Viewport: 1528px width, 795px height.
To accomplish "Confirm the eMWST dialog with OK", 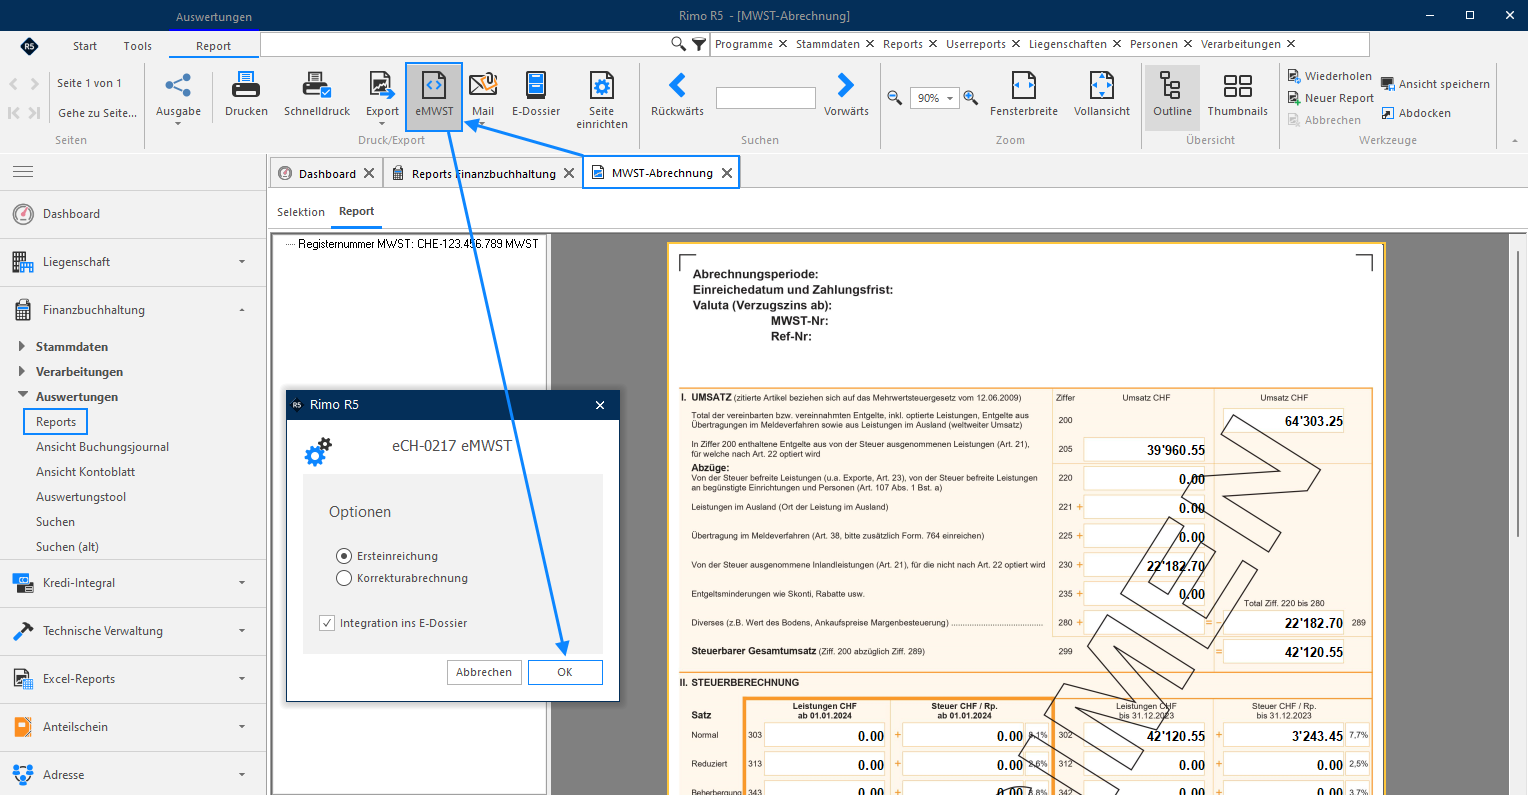I will click(x=565, y=672).
